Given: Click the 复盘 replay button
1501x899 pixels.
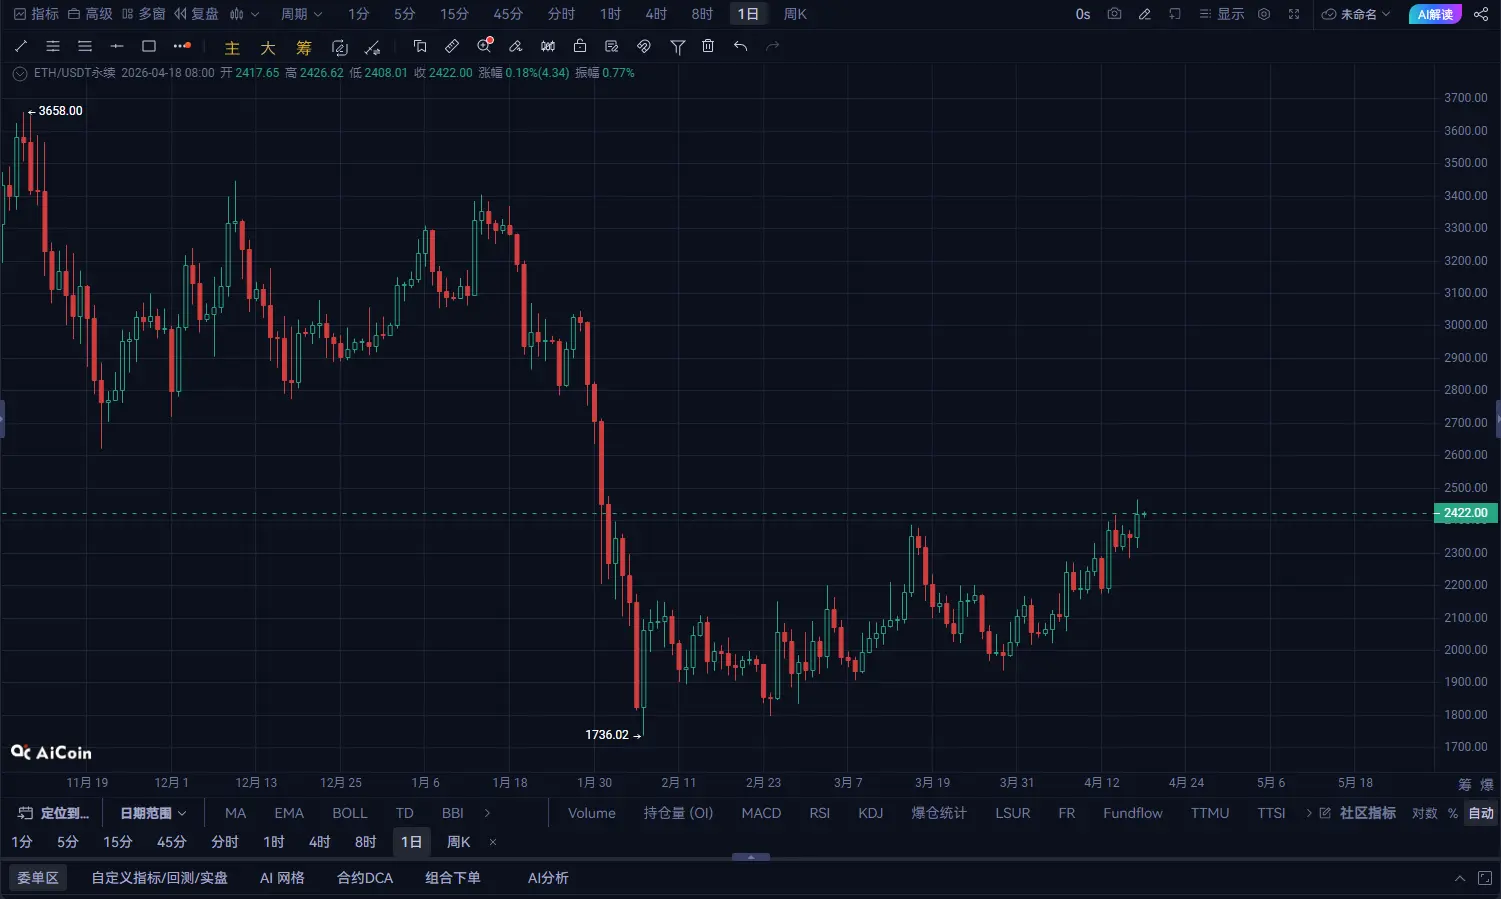Looking at the screenshot, I should point(196,14).
